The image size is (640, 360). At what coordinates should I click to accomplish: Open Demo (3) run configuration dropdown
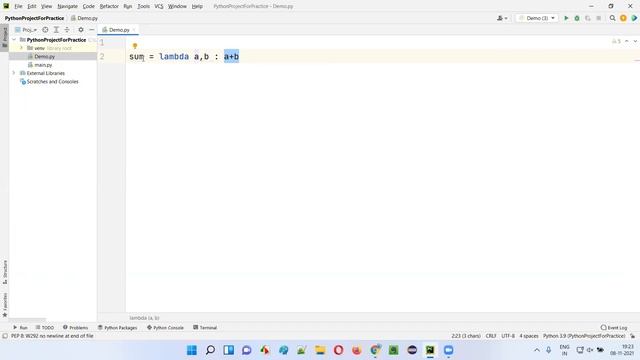click(537, 18)
